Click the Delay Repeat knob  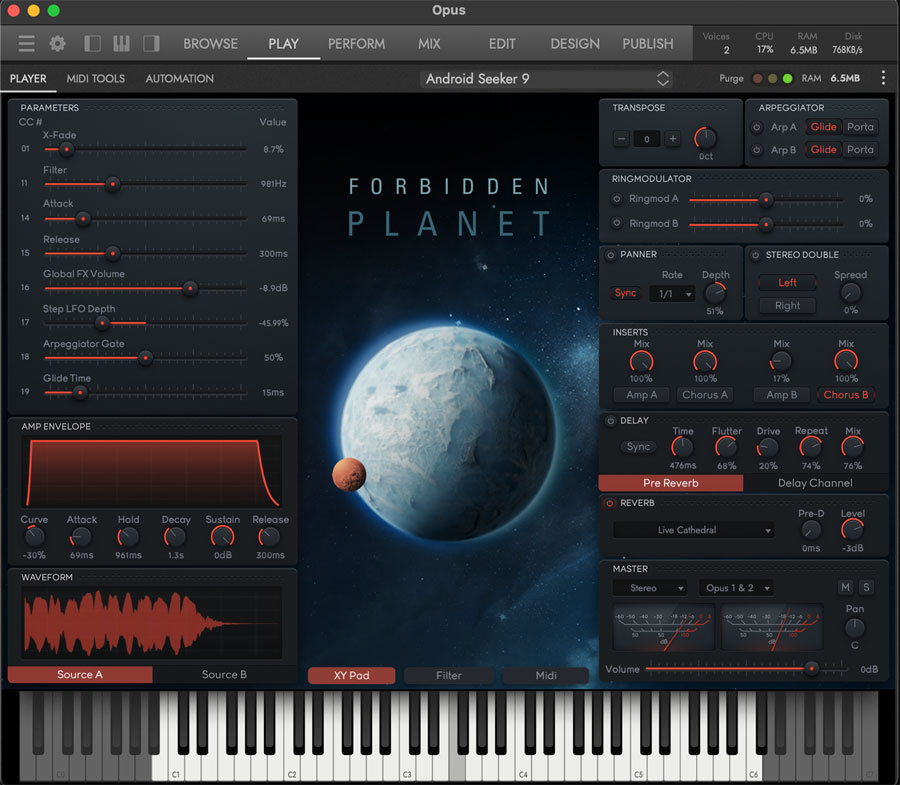click(810, 448)
